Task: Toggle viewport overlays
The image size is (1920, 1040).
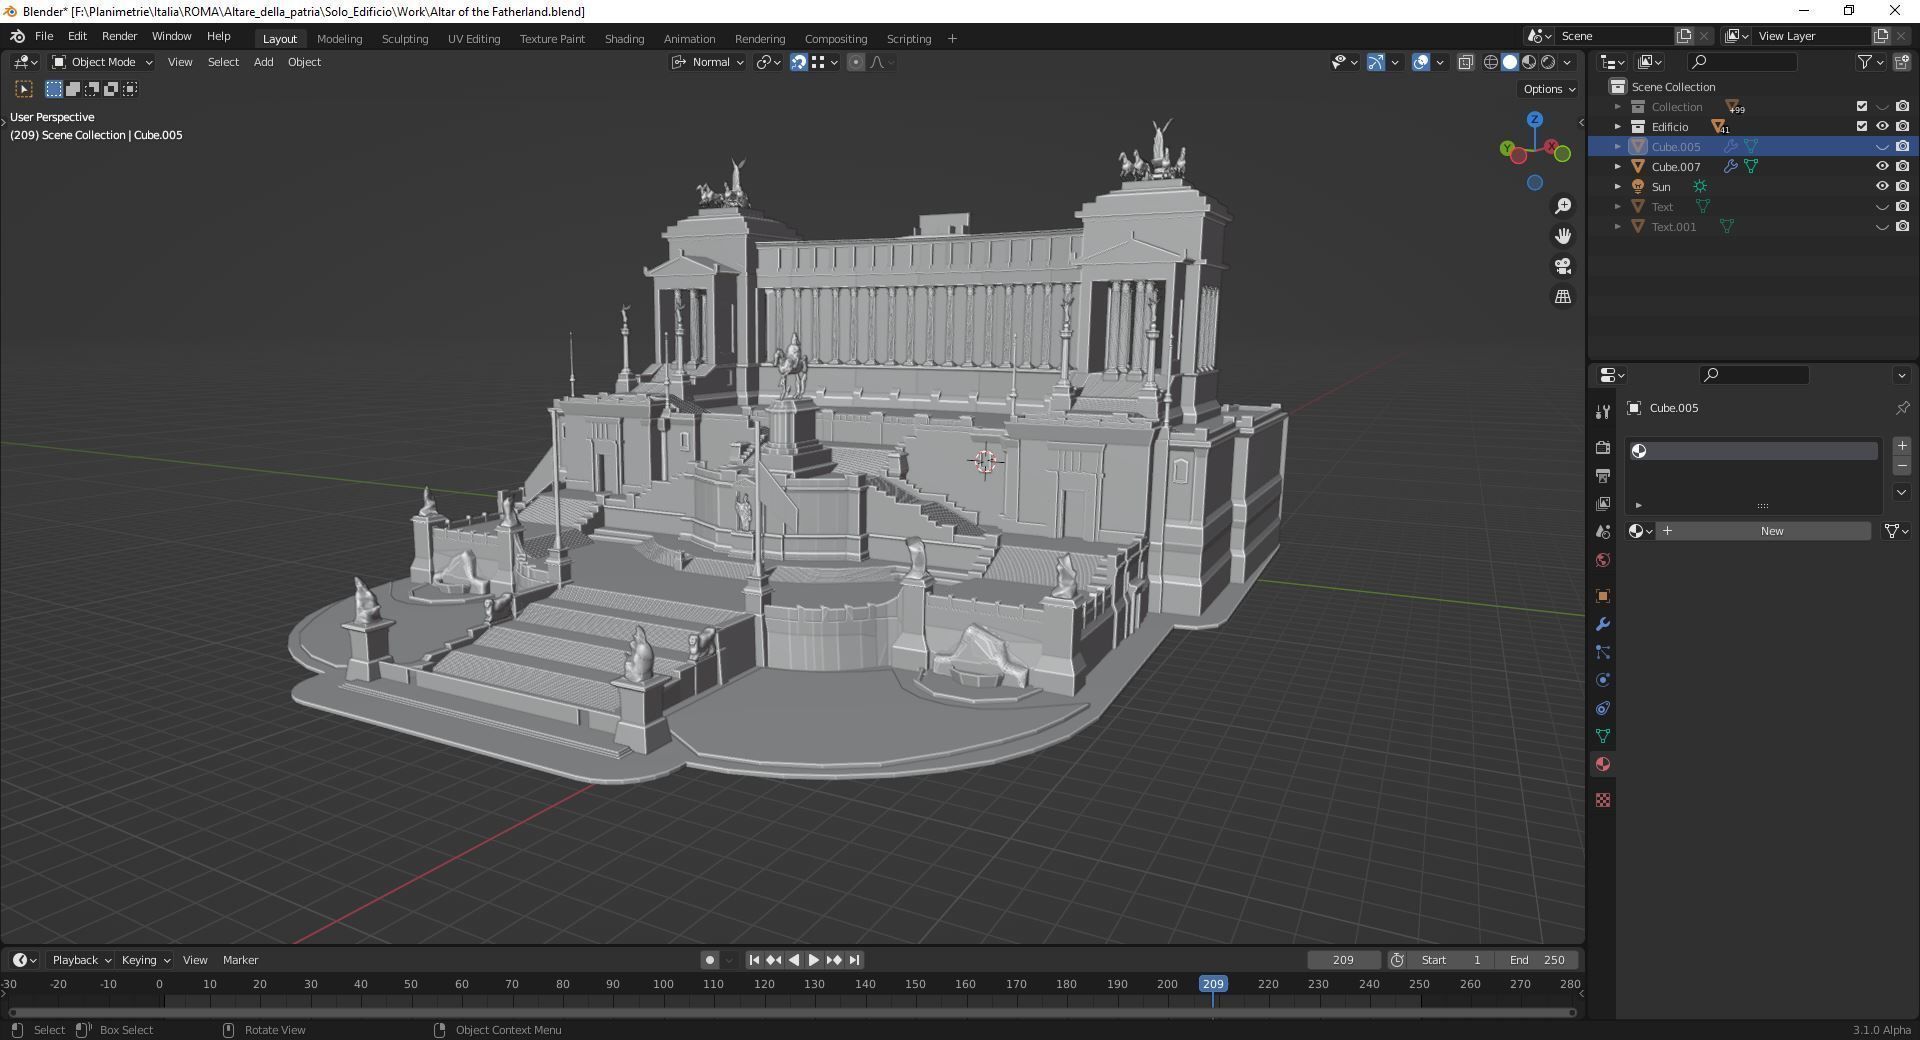Action: point(1421,62)
